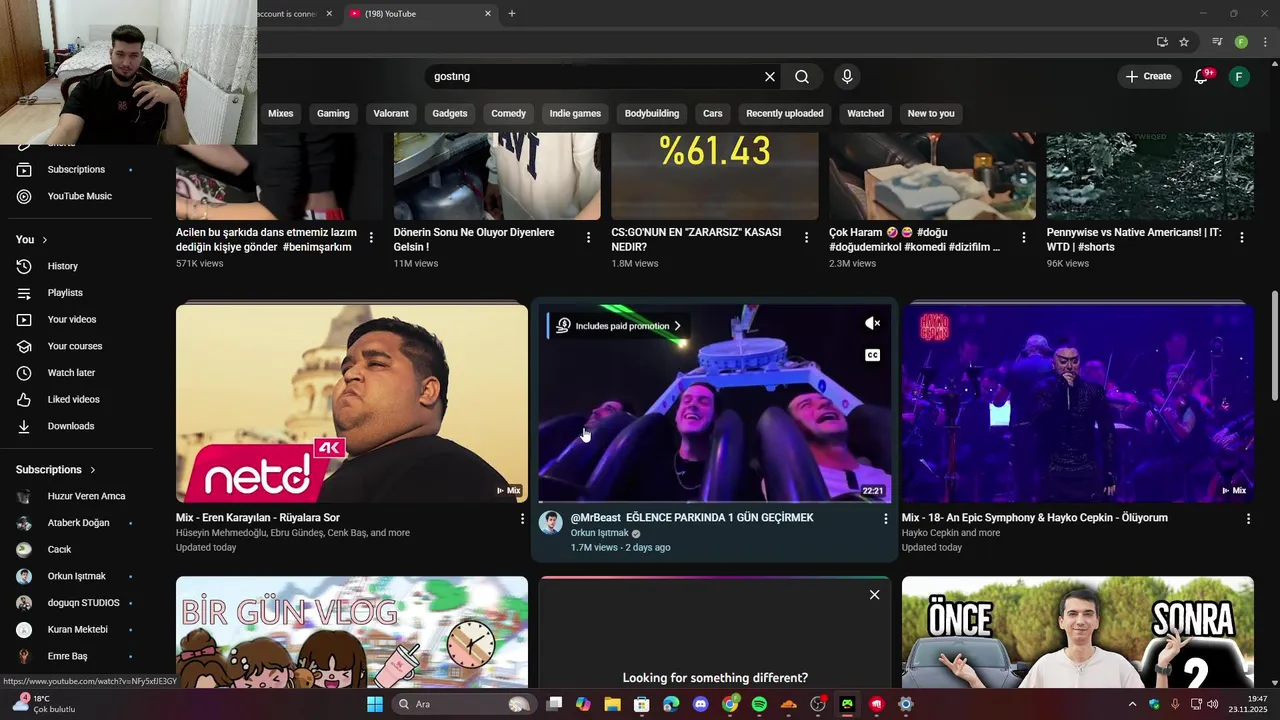The image size is (1280, 720).
Task: Bookmark this page with star icon
Action: point(1184,42)
